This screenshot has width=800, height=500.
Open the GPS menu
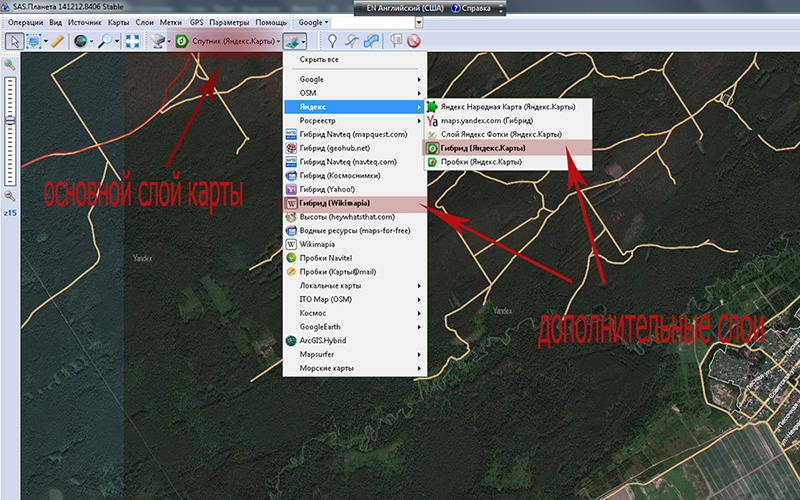coord(196,22)
